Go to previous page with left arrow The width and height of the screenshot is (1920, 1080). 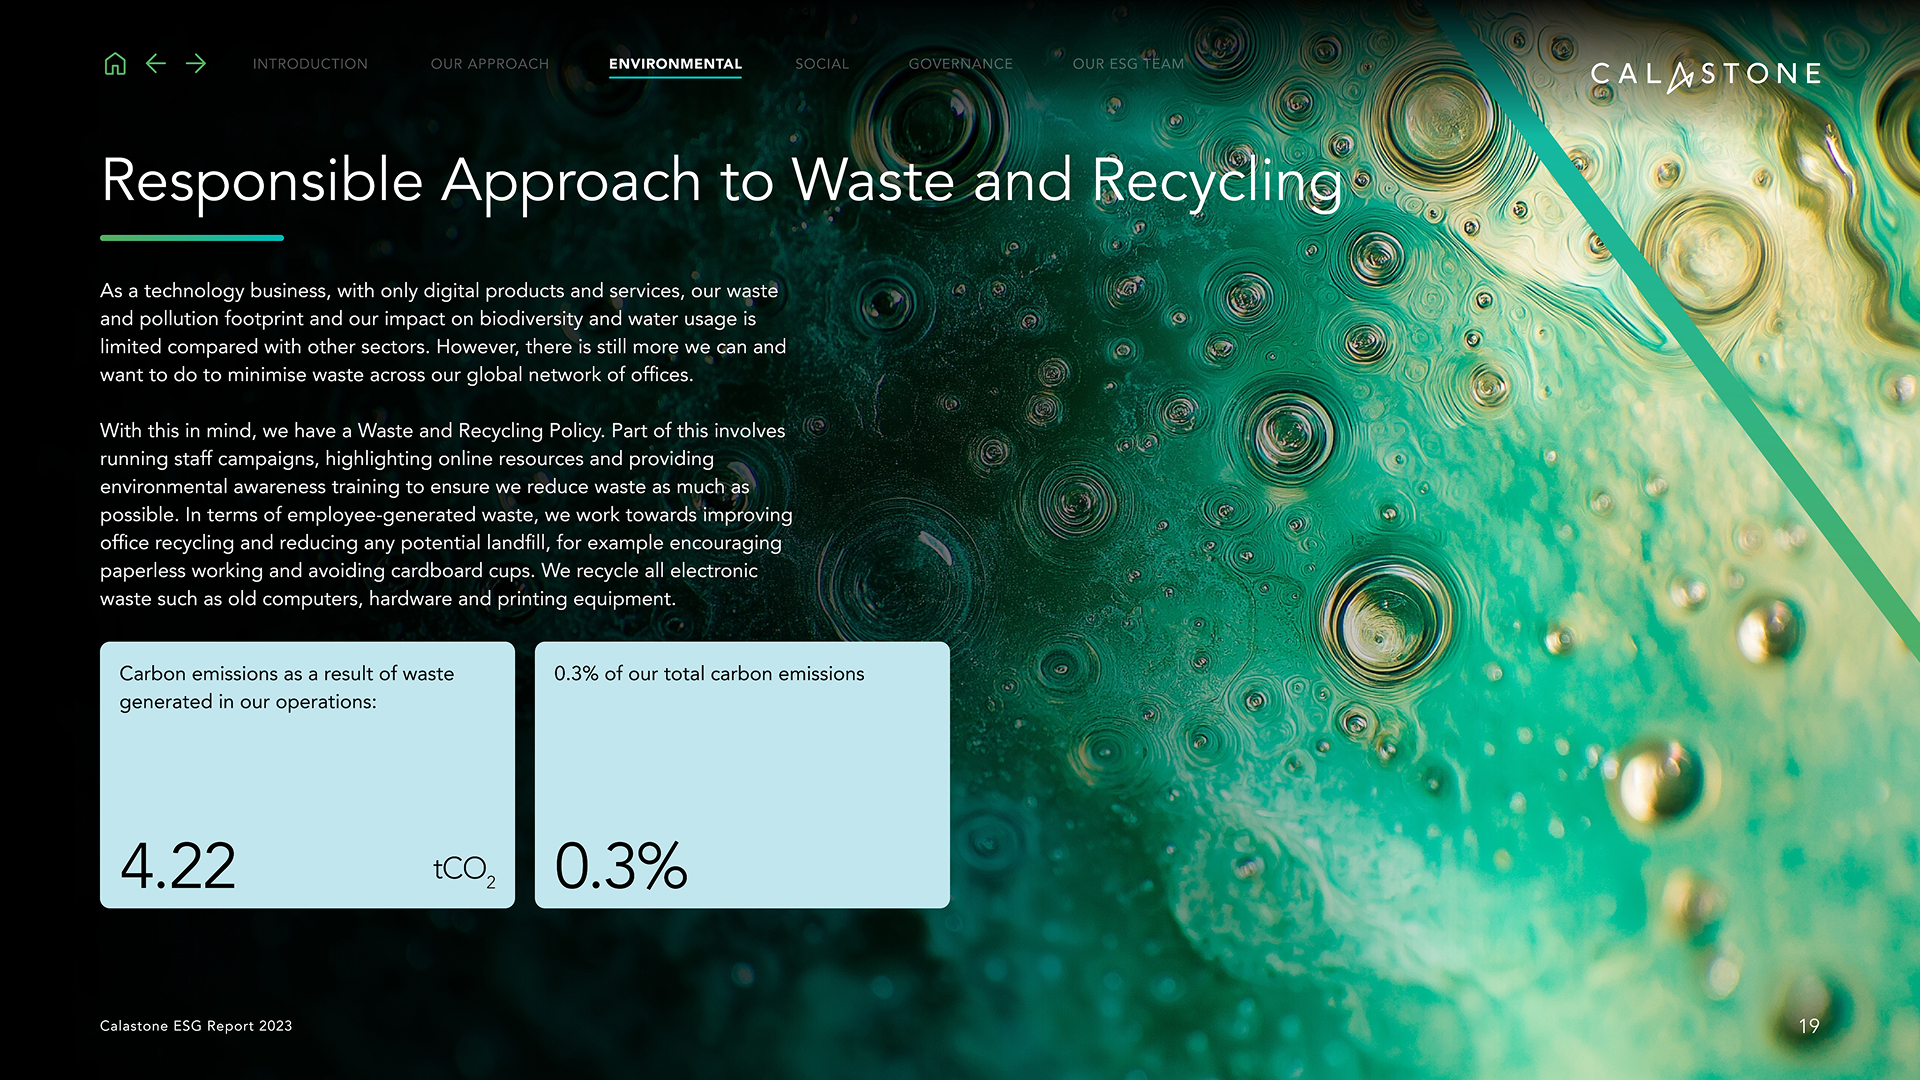coord(156,64)
